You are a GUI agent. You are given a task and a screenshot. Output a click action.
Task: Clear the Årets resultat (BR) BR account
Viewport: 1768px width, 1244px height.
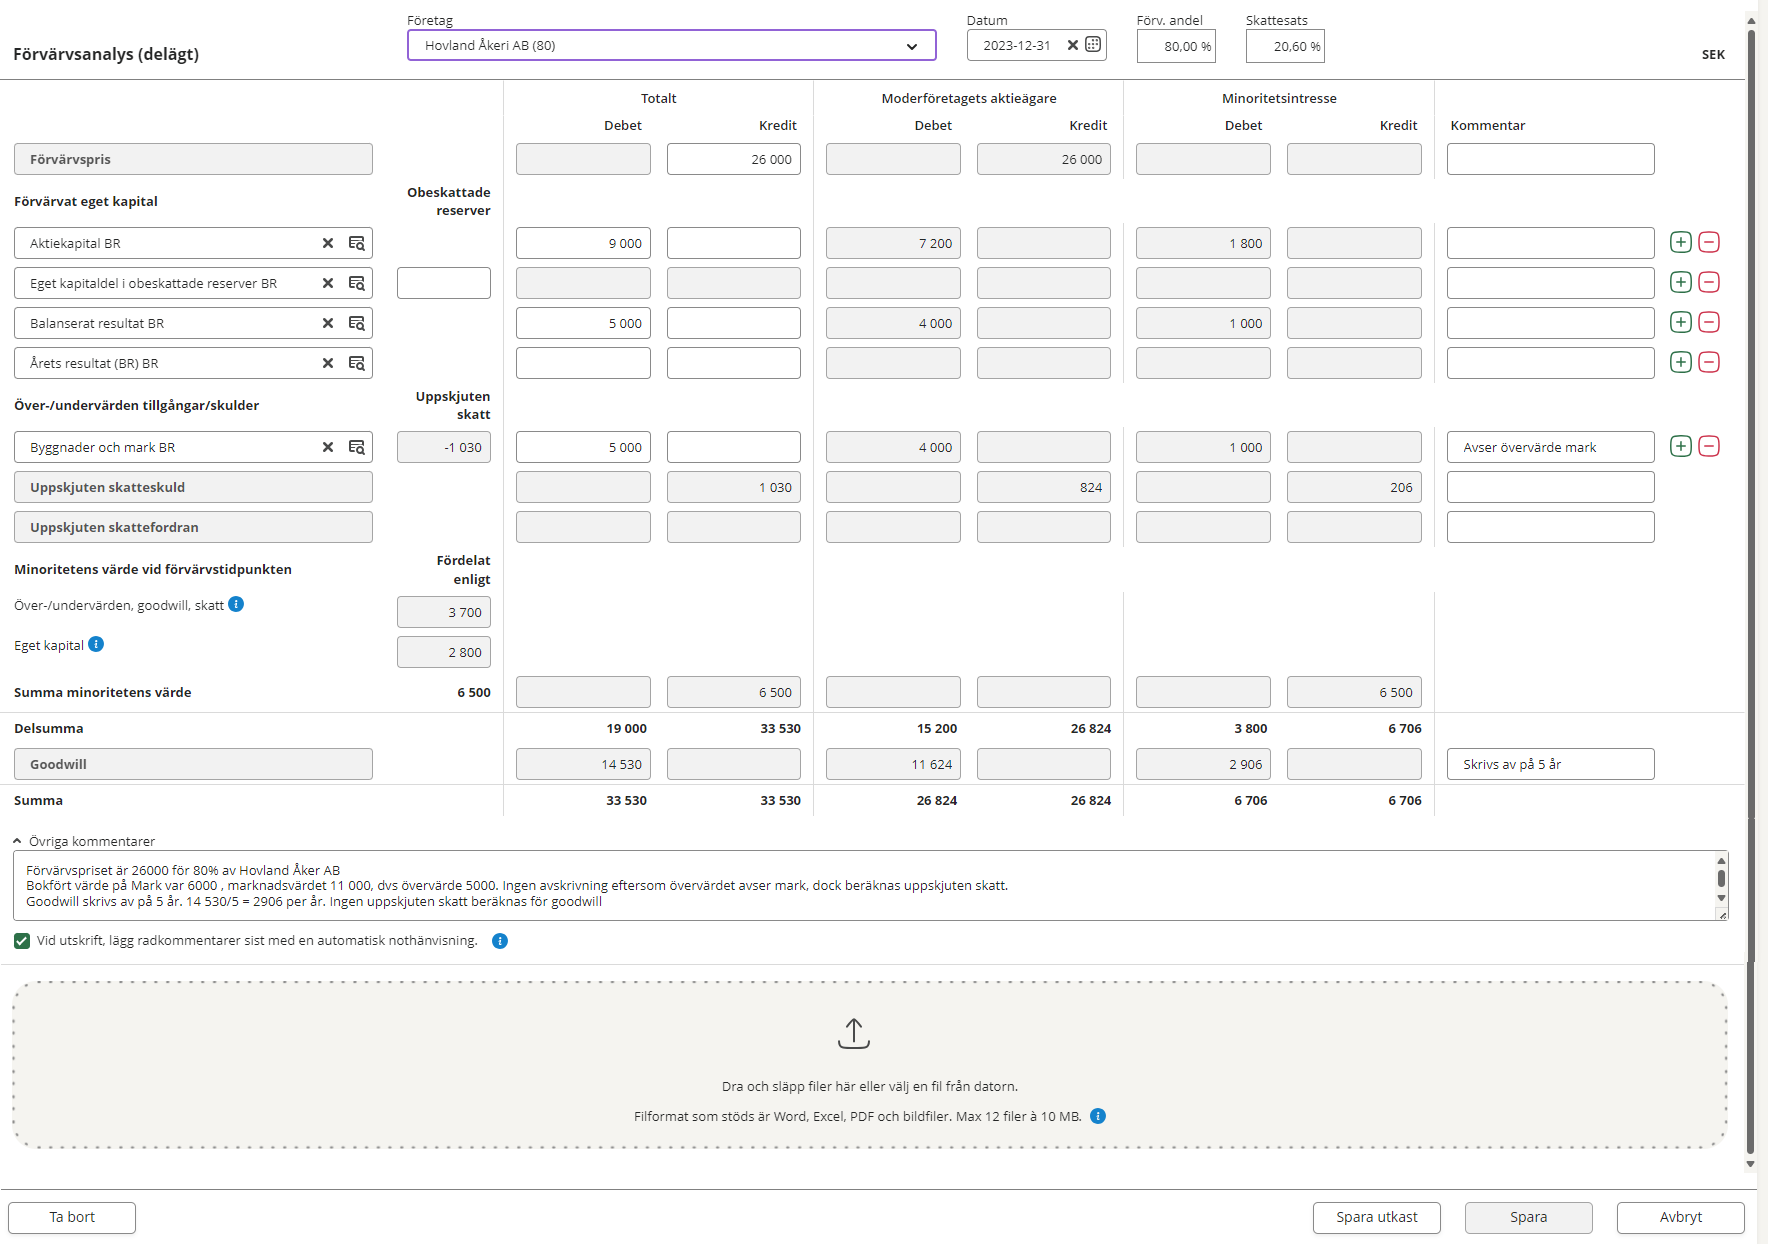tap(328, 363)
